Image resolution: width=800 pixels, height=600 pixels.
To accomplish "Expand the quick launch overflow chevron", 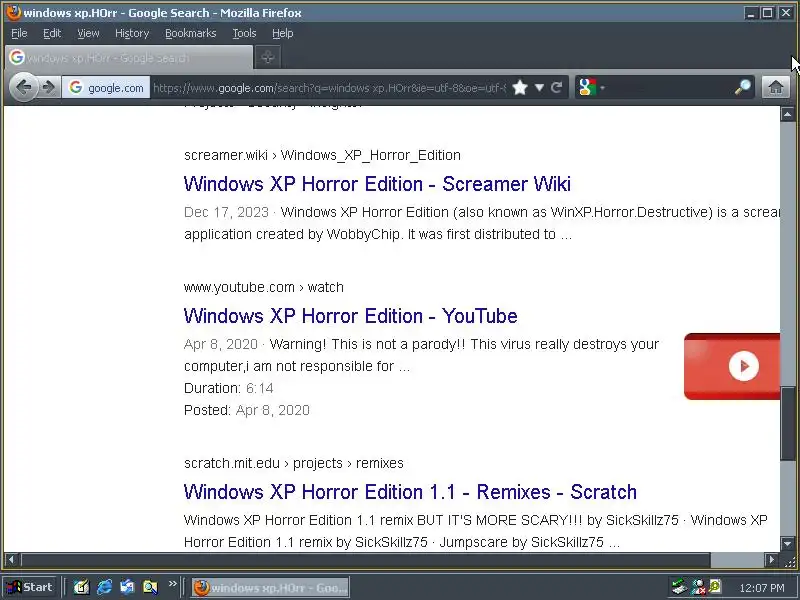I will click(172, 583).
